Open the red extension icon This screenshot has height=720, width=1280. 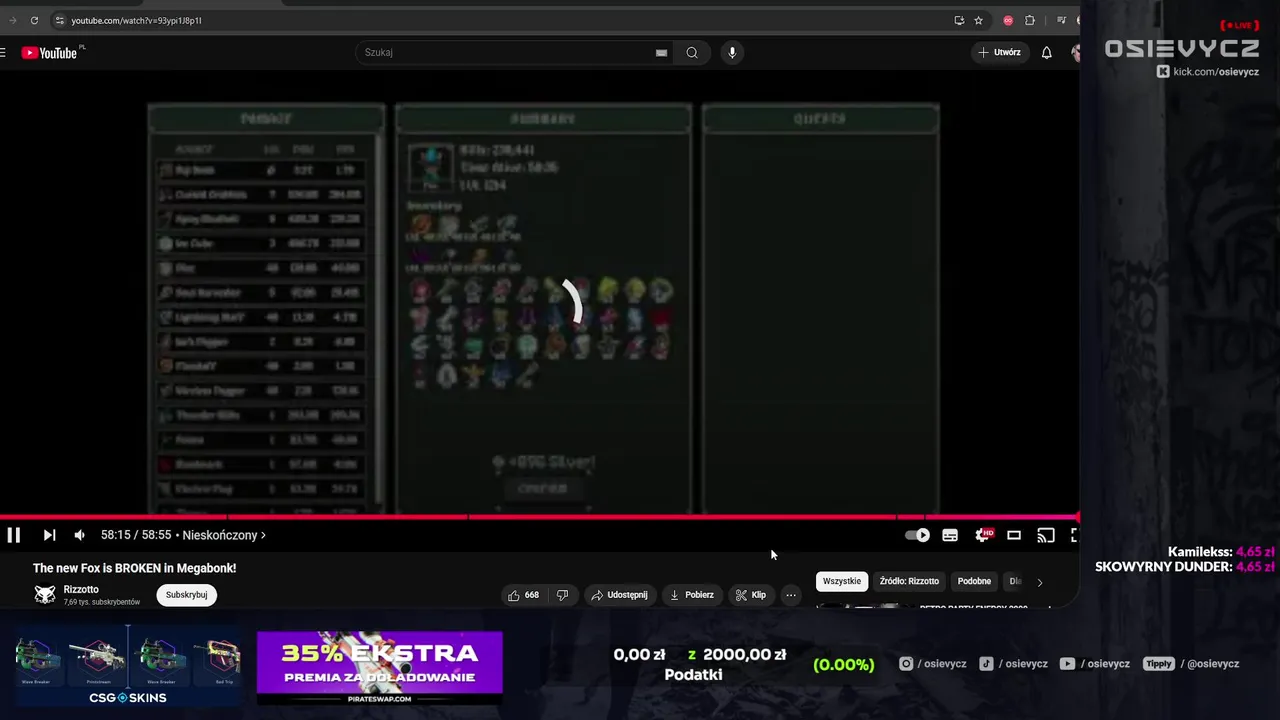[1008, 20]
